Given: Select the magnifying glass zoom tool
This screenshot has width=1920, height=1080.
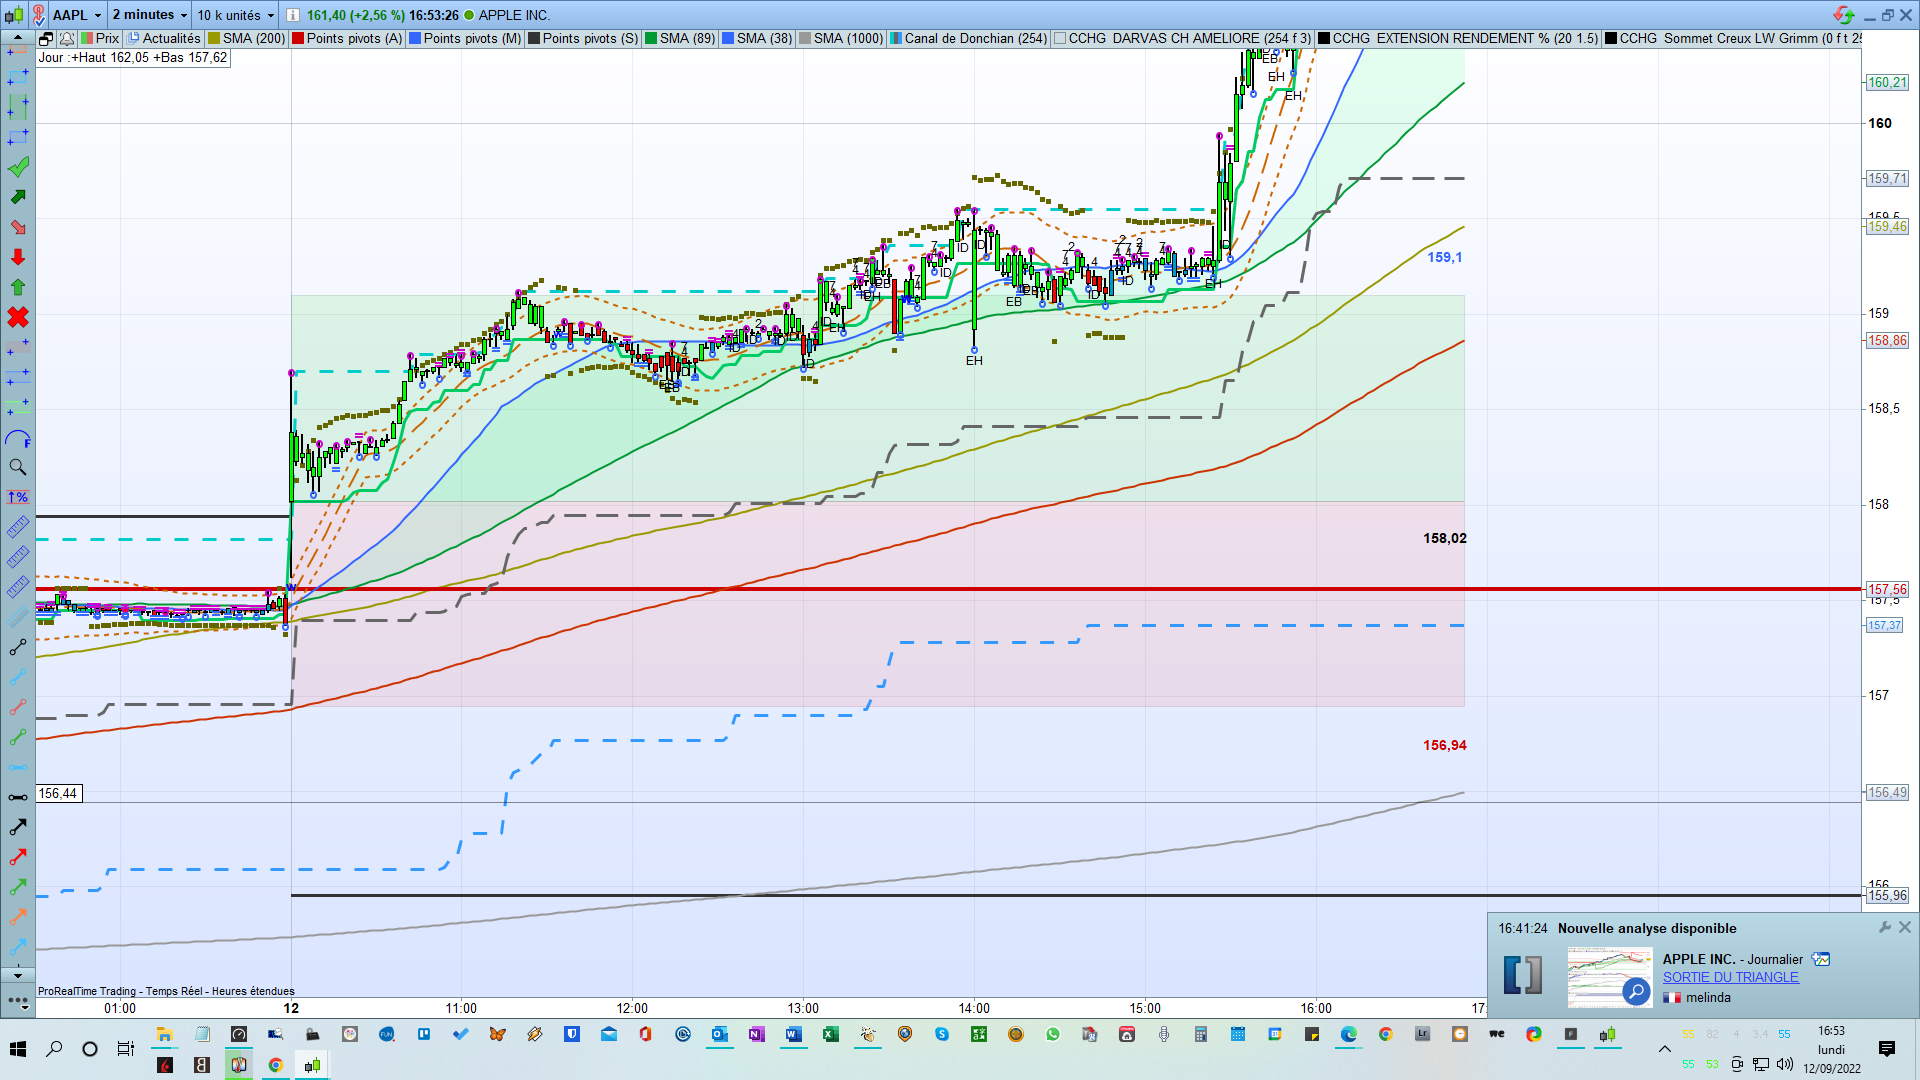Looking at the screenshot, I should pyautogui.click(x=18, y=467).
